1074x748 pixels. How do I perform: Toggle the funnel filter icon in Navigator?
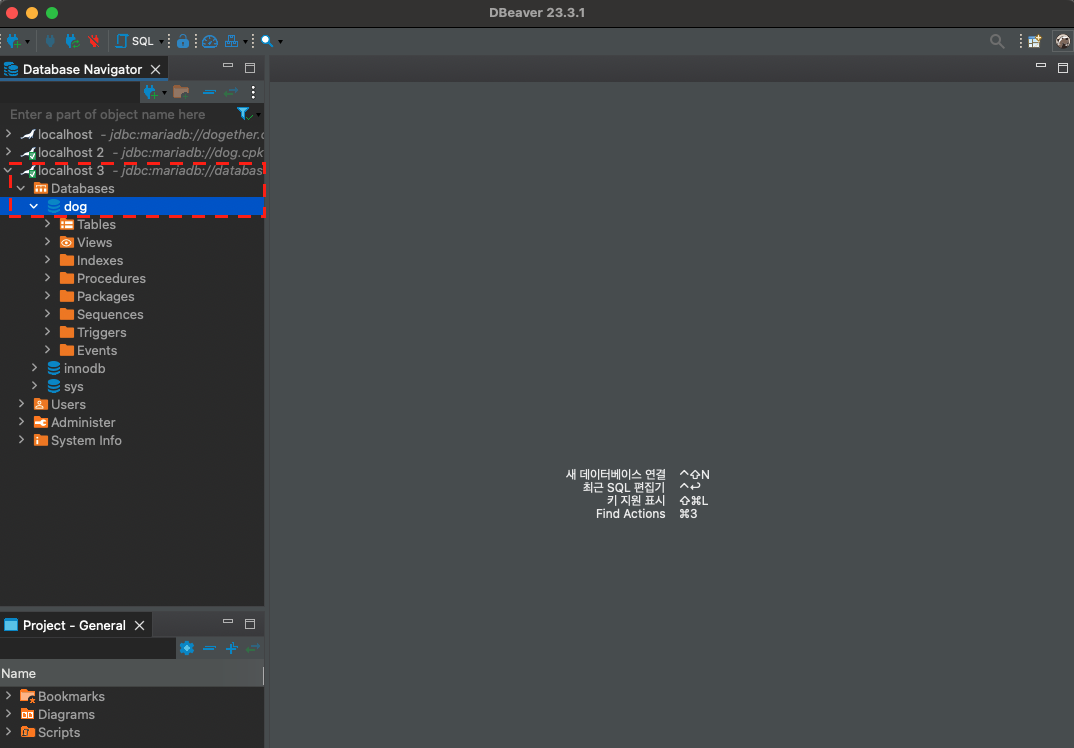tap(243, 114)
